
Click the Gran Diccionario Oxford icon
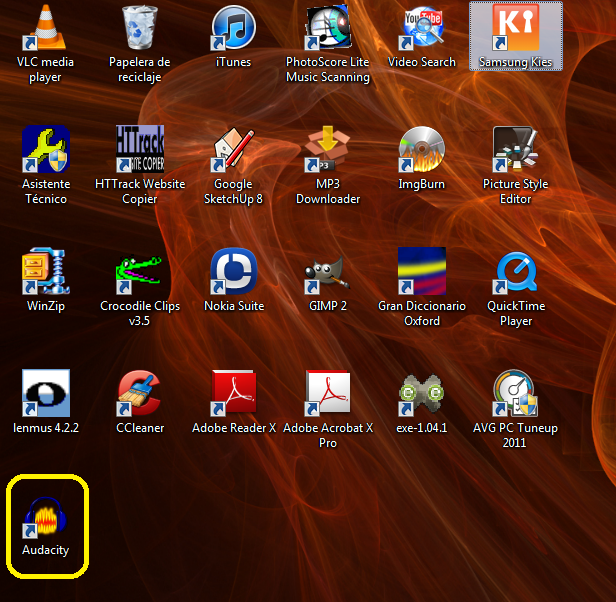(x=422, y=272)
